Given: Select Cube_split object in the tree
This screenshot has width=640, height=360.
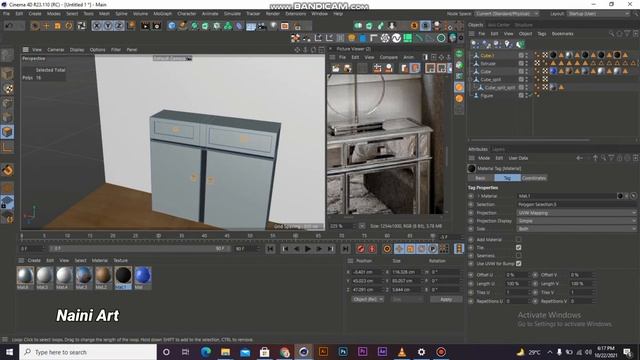Looking at the screenshot, I should (490, 79).
